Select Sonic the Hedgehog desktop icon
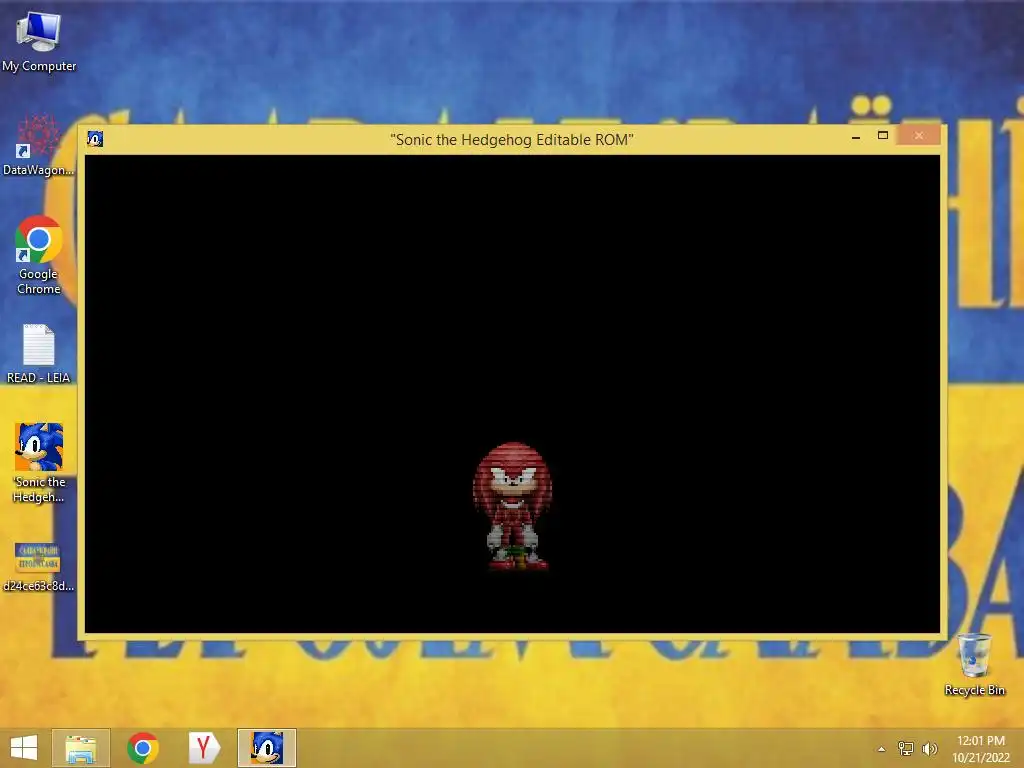The height and width of the screenshot is (768, 1024). click(39, 462)
